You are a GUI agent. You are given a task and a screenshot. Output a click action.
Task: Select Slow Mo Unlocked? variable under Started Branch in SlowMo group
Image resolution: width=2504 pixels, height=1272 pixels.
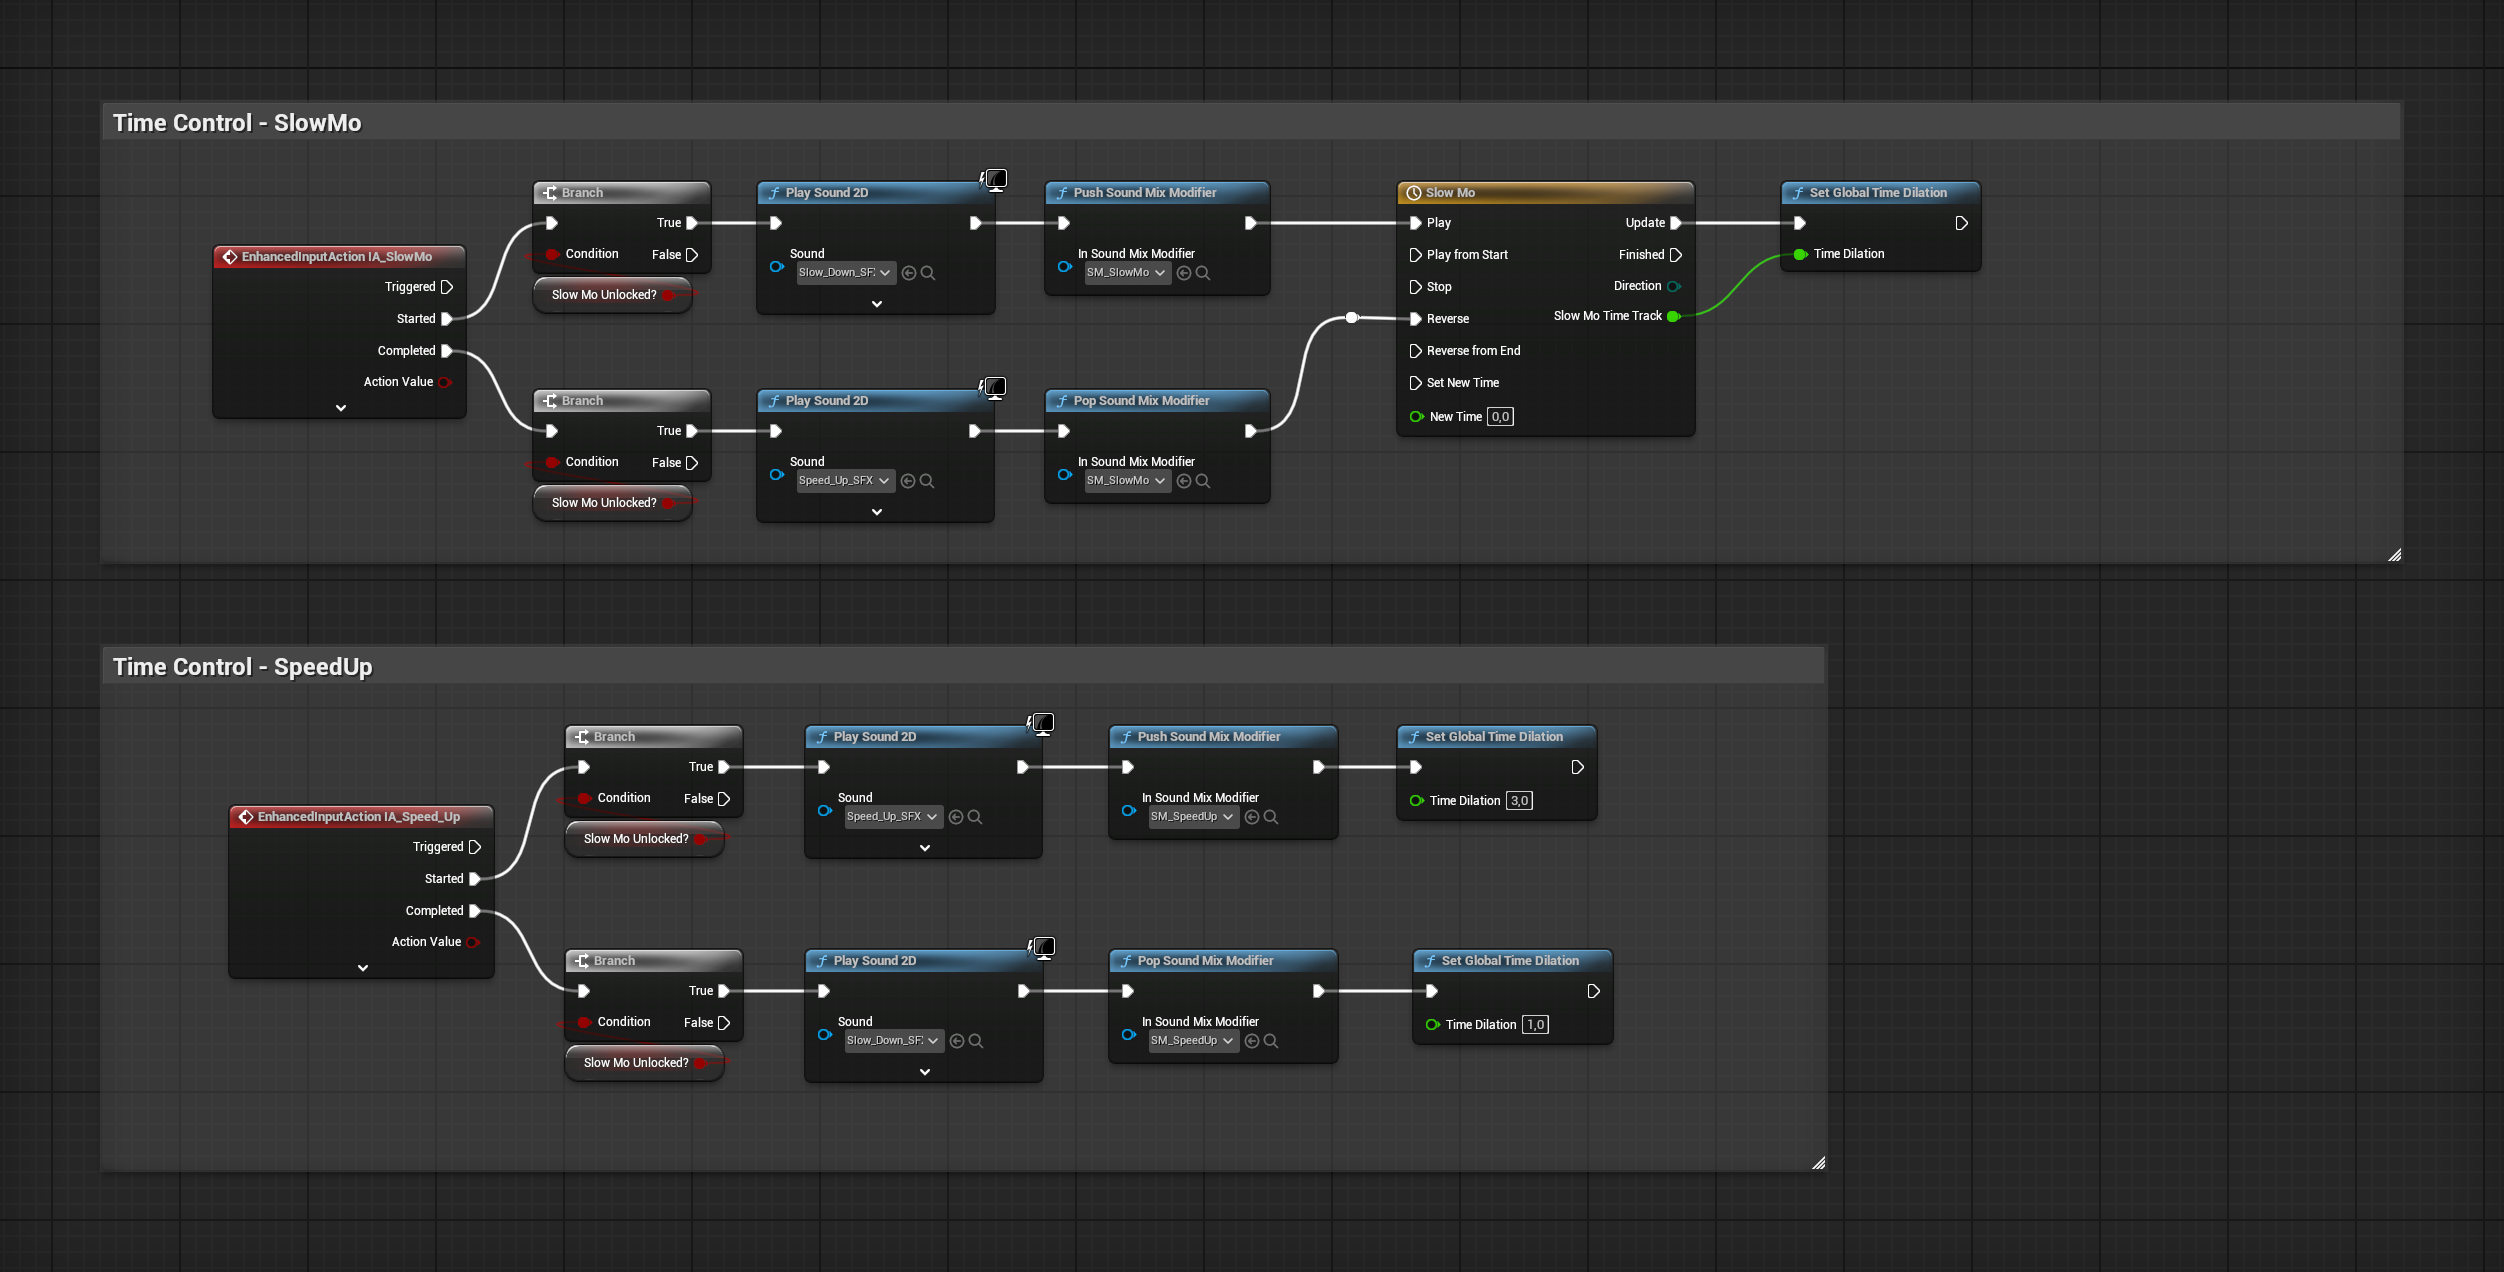(x=612, y=295)
